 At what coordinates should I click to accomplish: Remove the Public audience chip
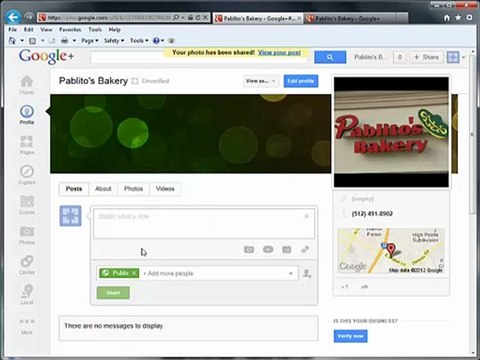[x=134, y=273]
